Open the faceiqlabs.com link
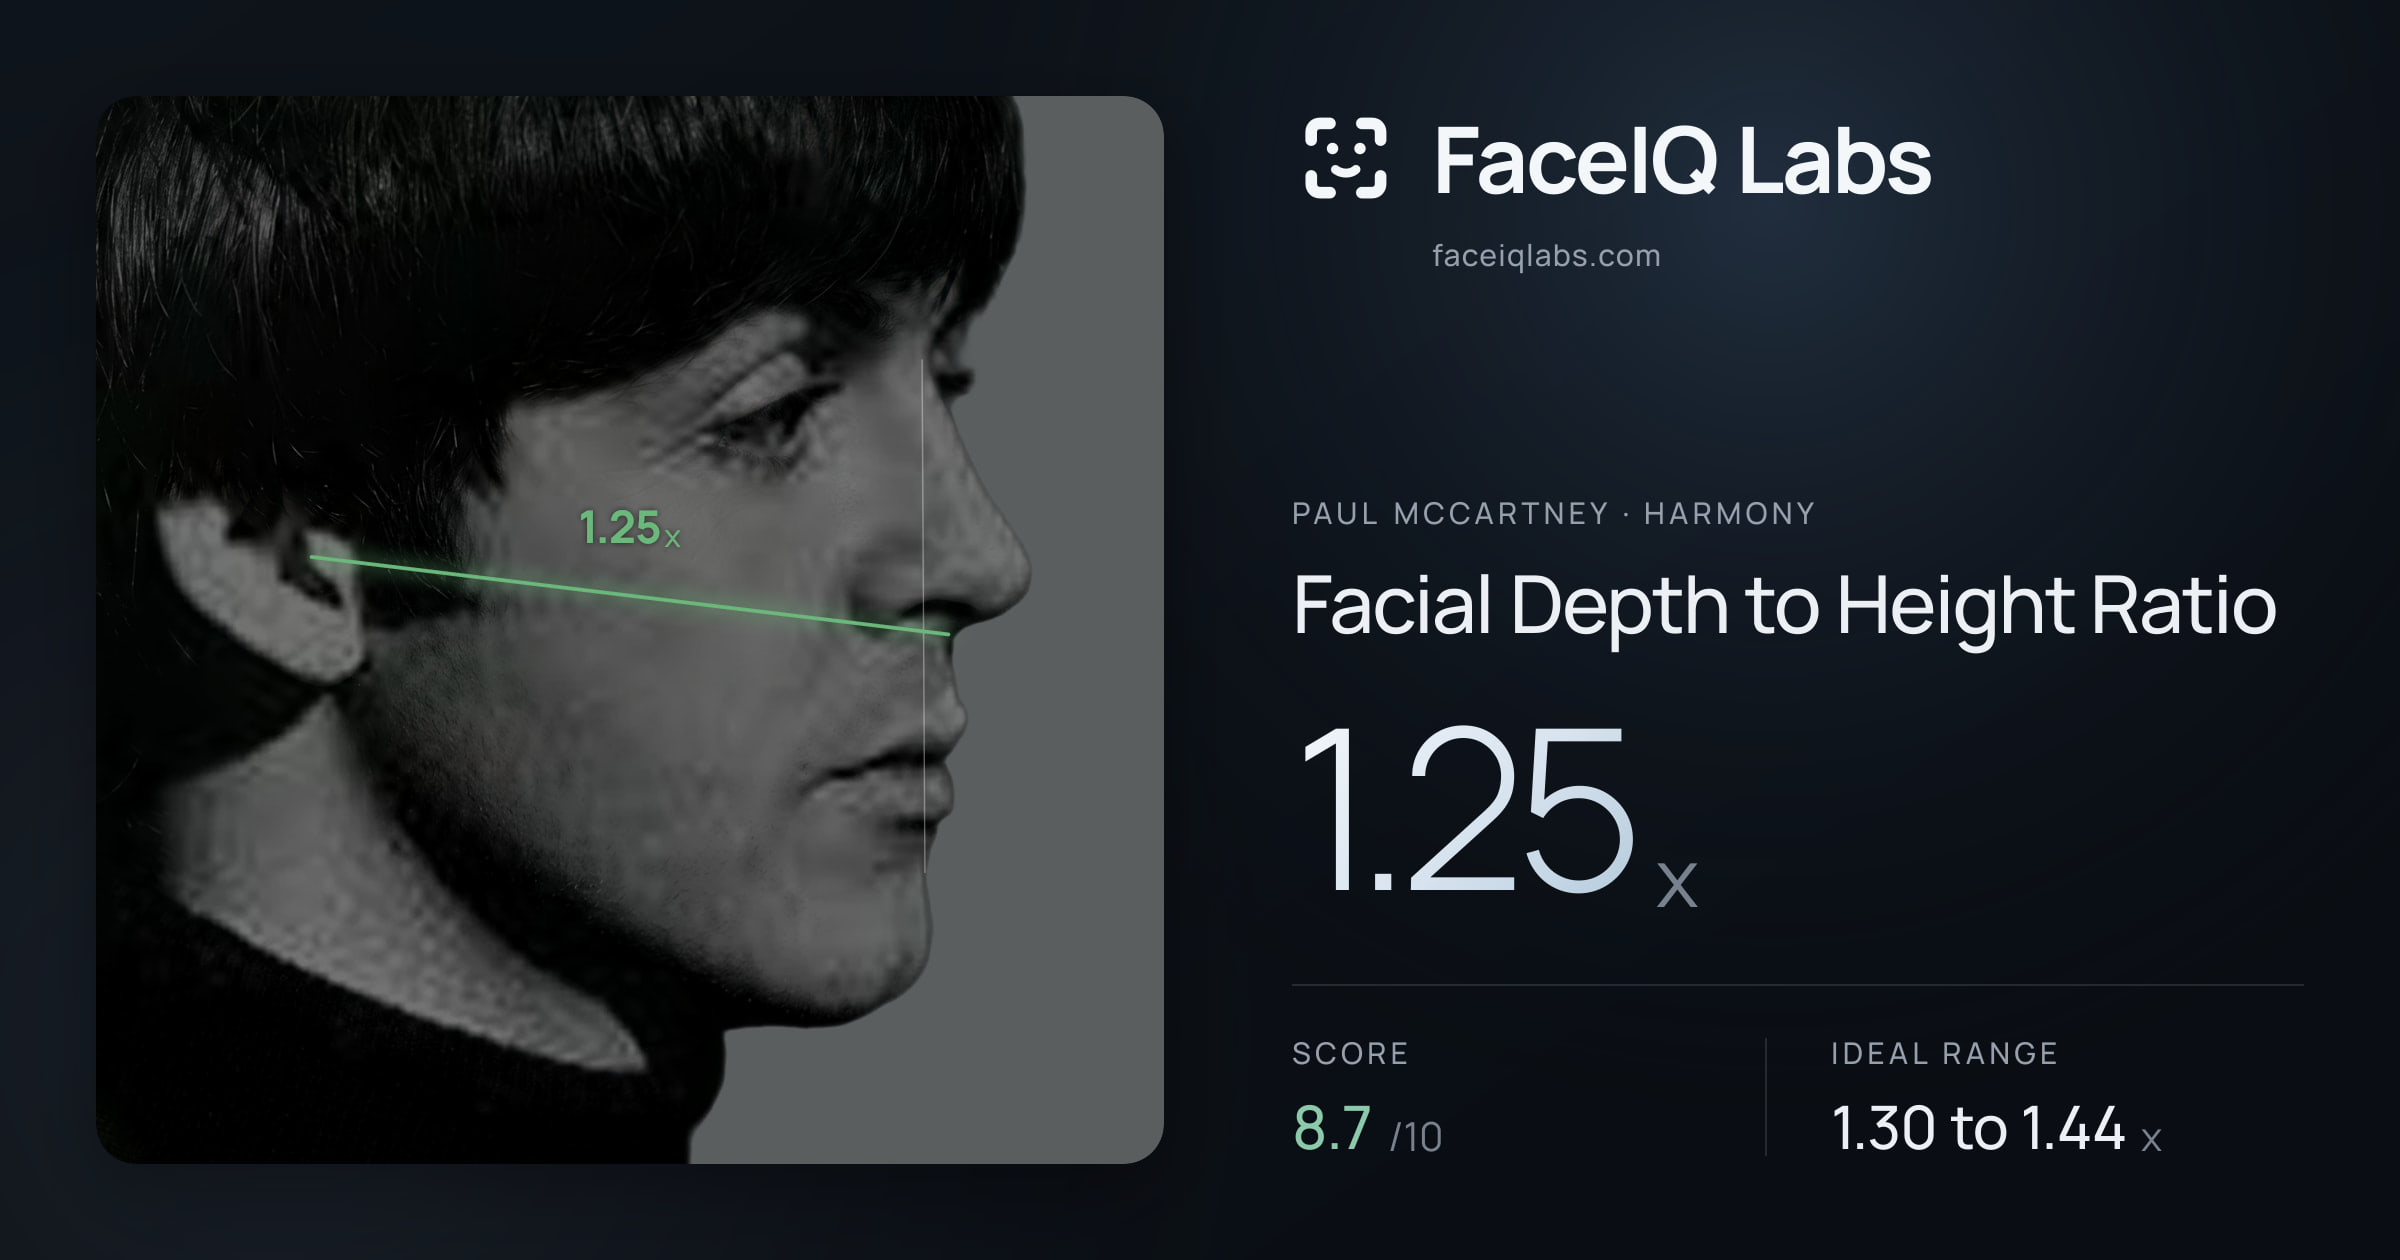This screenshot has height=1260, width=2400. (x=1546, y=256)
